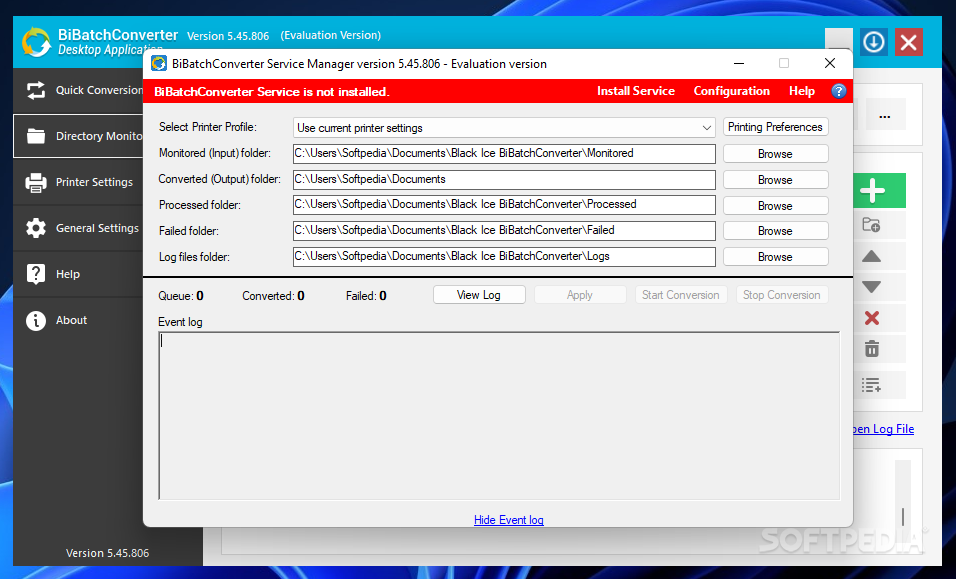Click the red X remove item icon
Screen dimensions: 956x579
[872, 318]
